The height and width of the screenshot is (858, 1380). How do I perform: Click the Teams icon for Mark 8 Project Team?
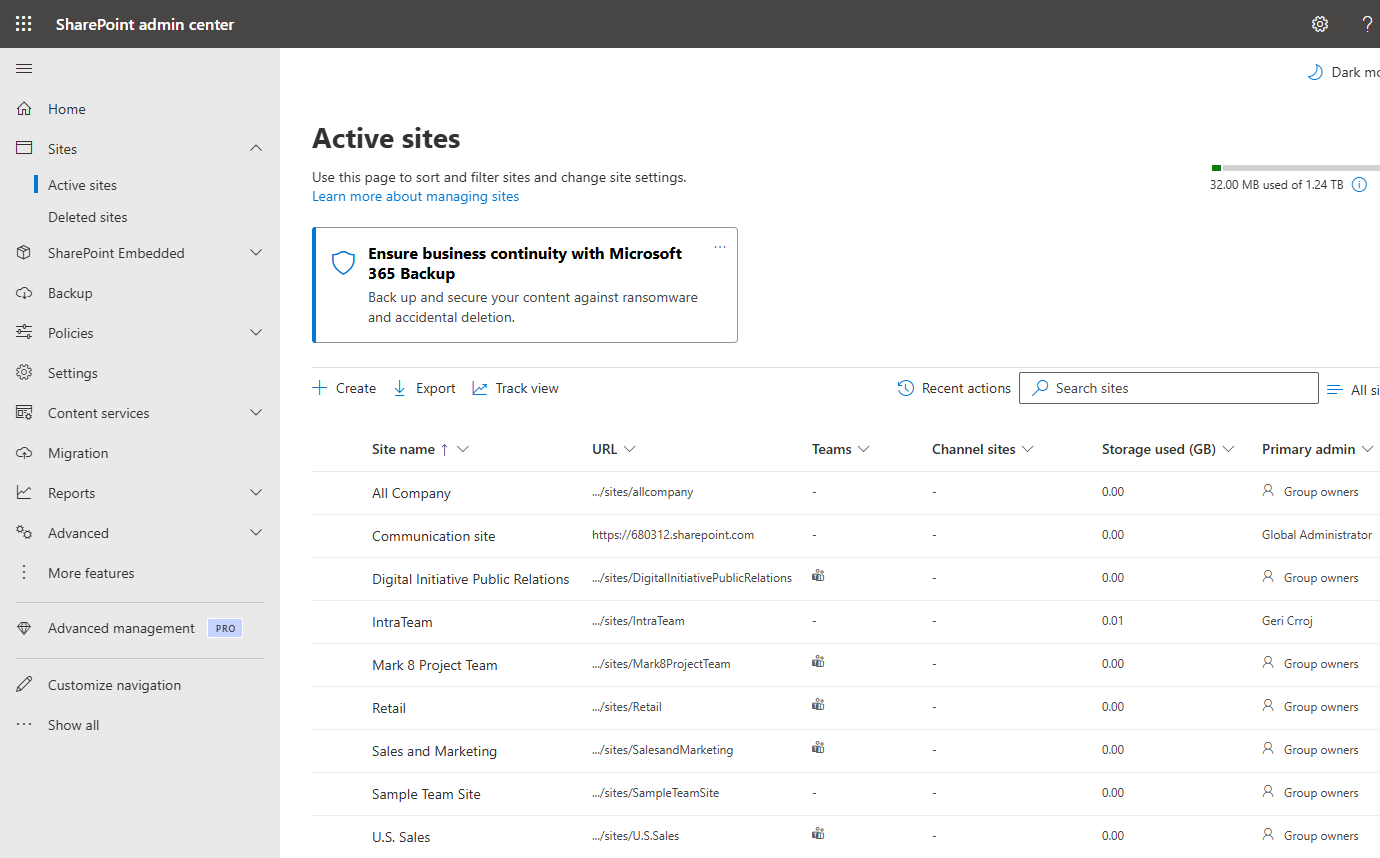[818, 662]
